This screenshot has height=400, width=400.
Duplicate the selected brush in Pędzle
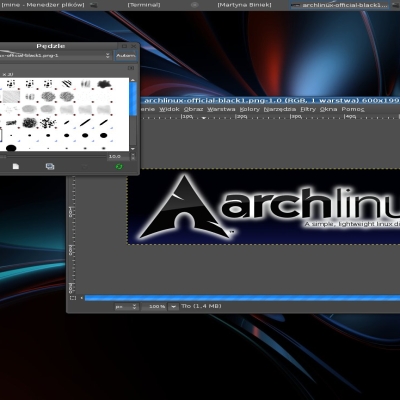50,166
